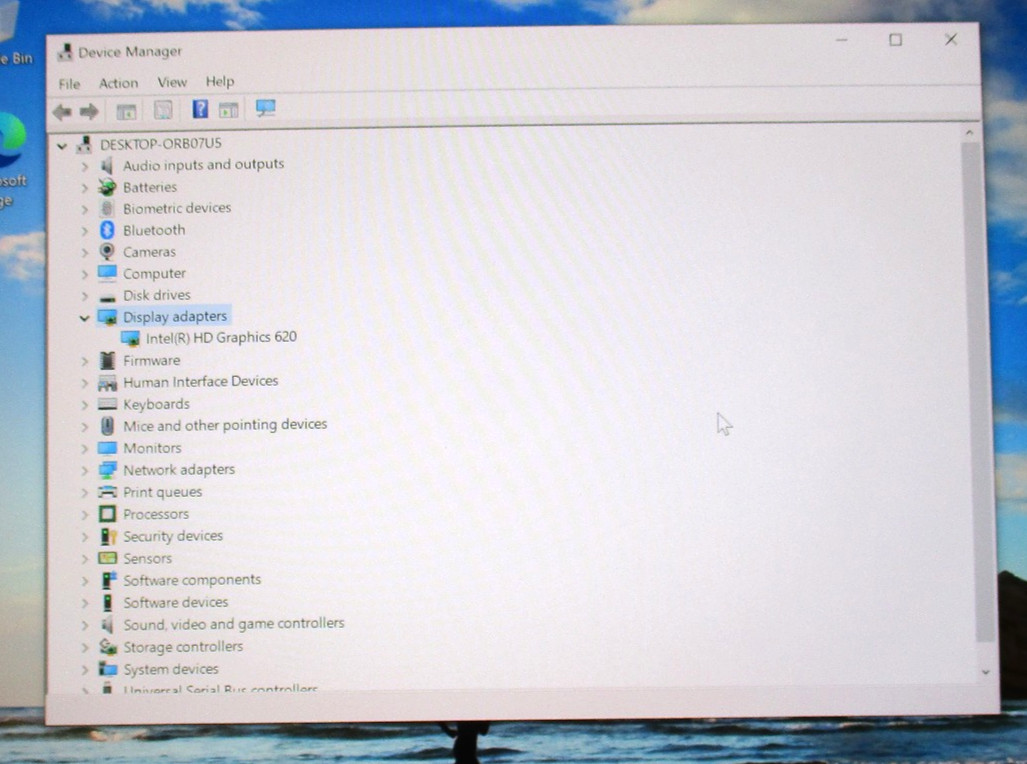Viewport: 1027px width, 764px height.
Task: Click the Cameras webcam icon
Action: point(107,252)
